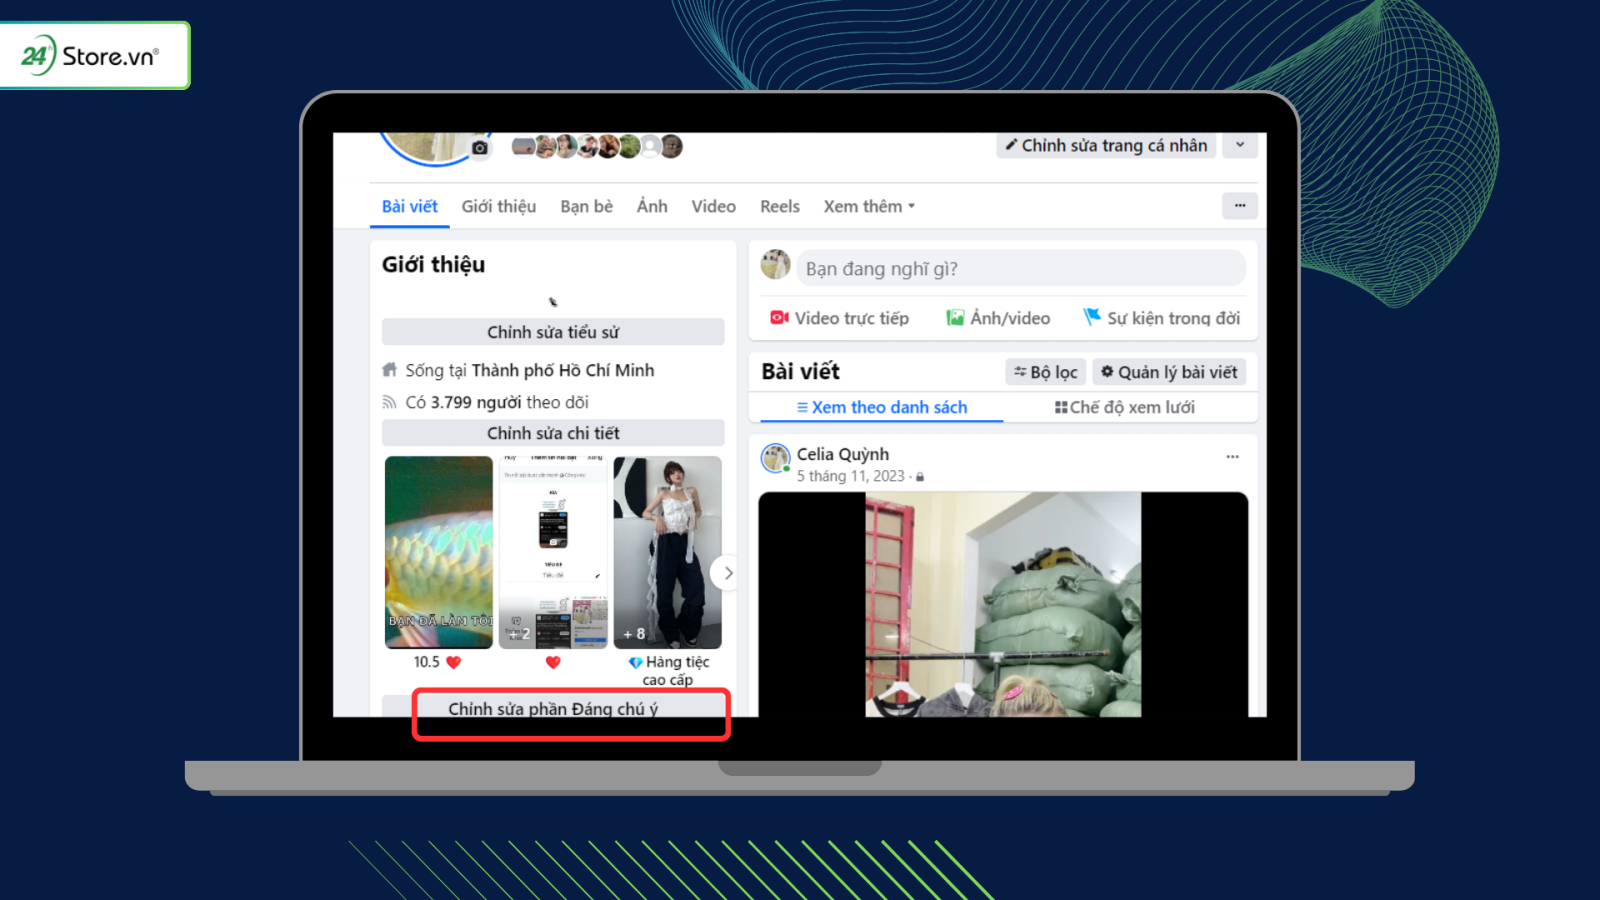Open the 10.5 featured fish thumbnail
The image size is (1600, 900).
pyautogui.click(x=439, y=552)
